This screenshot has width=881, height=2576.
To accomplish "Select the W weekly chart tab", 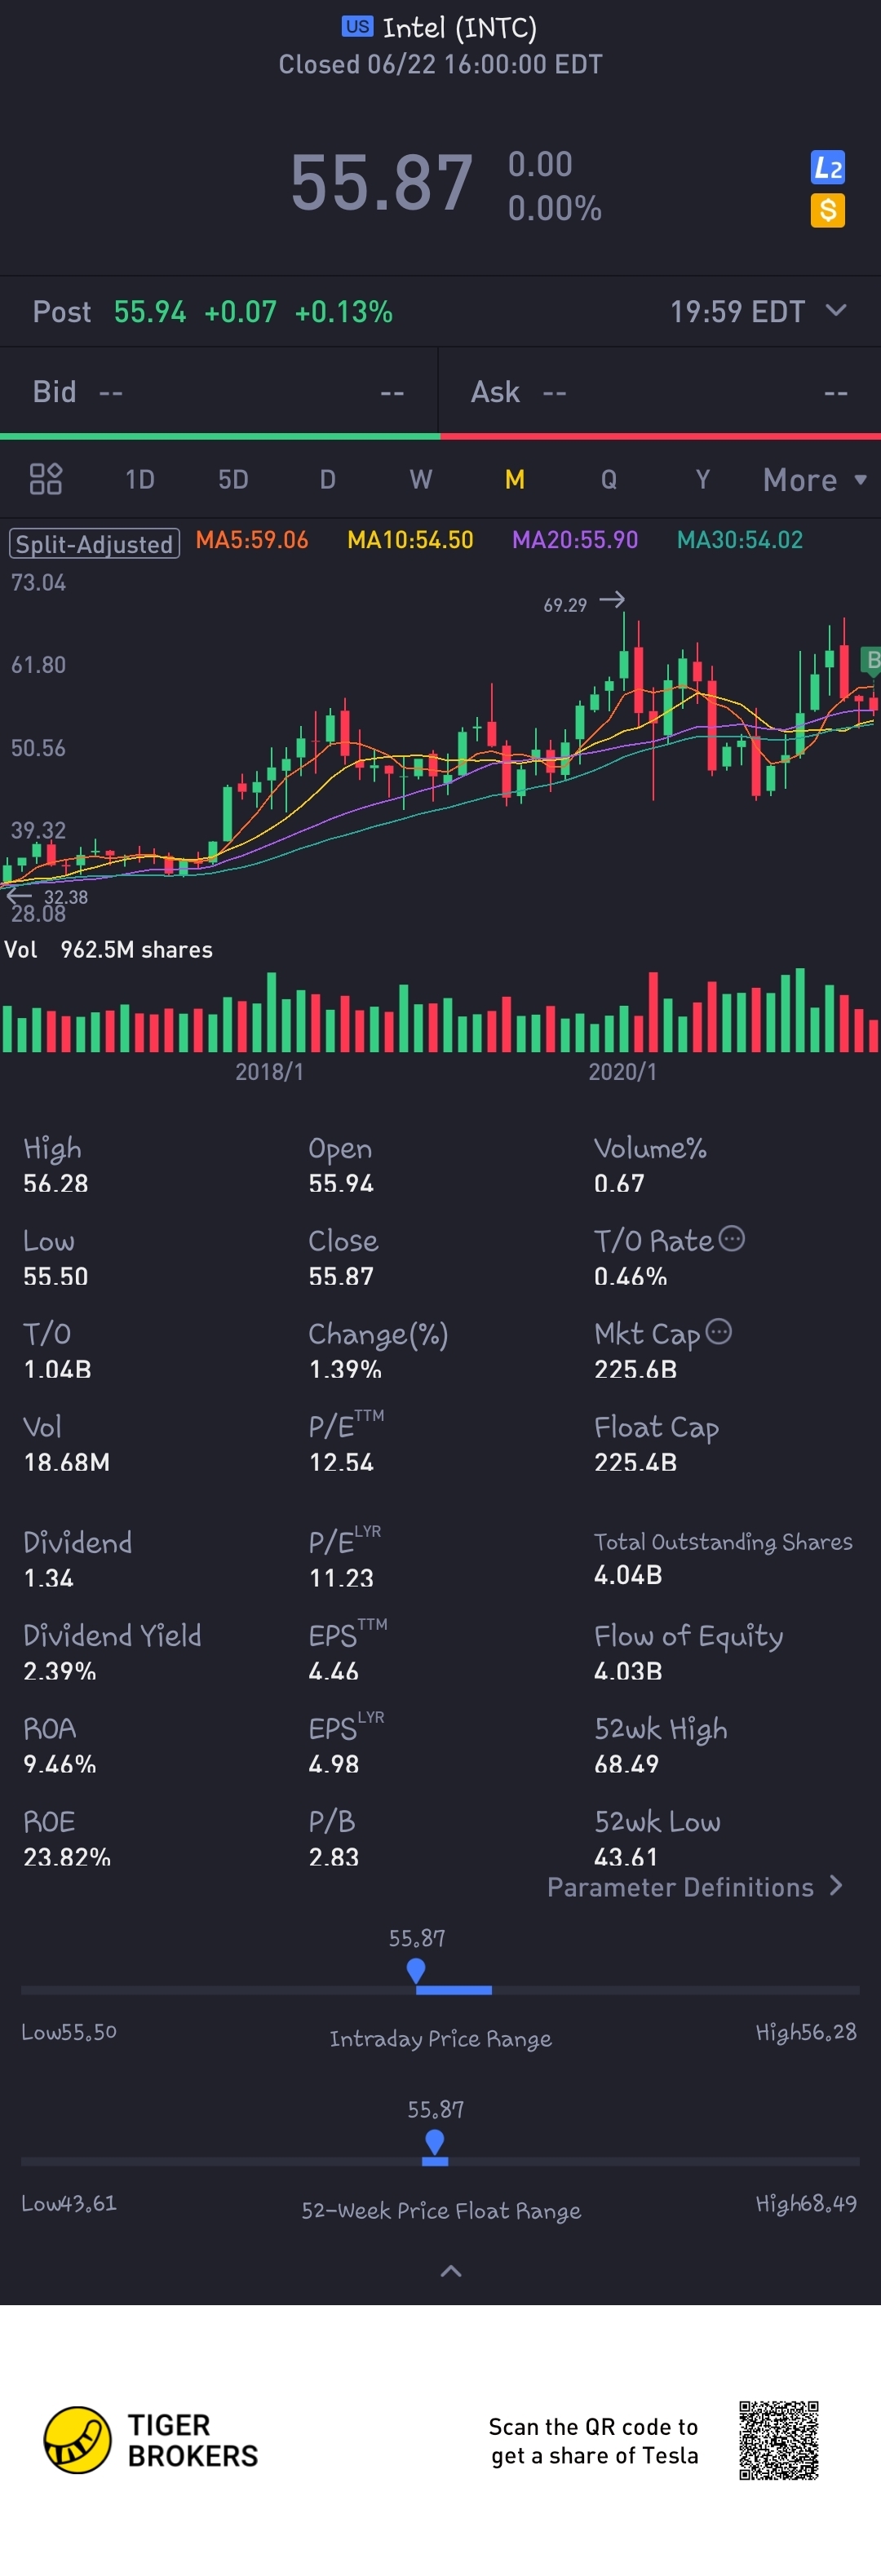I will pyautogui.click(x=421, y=480).
